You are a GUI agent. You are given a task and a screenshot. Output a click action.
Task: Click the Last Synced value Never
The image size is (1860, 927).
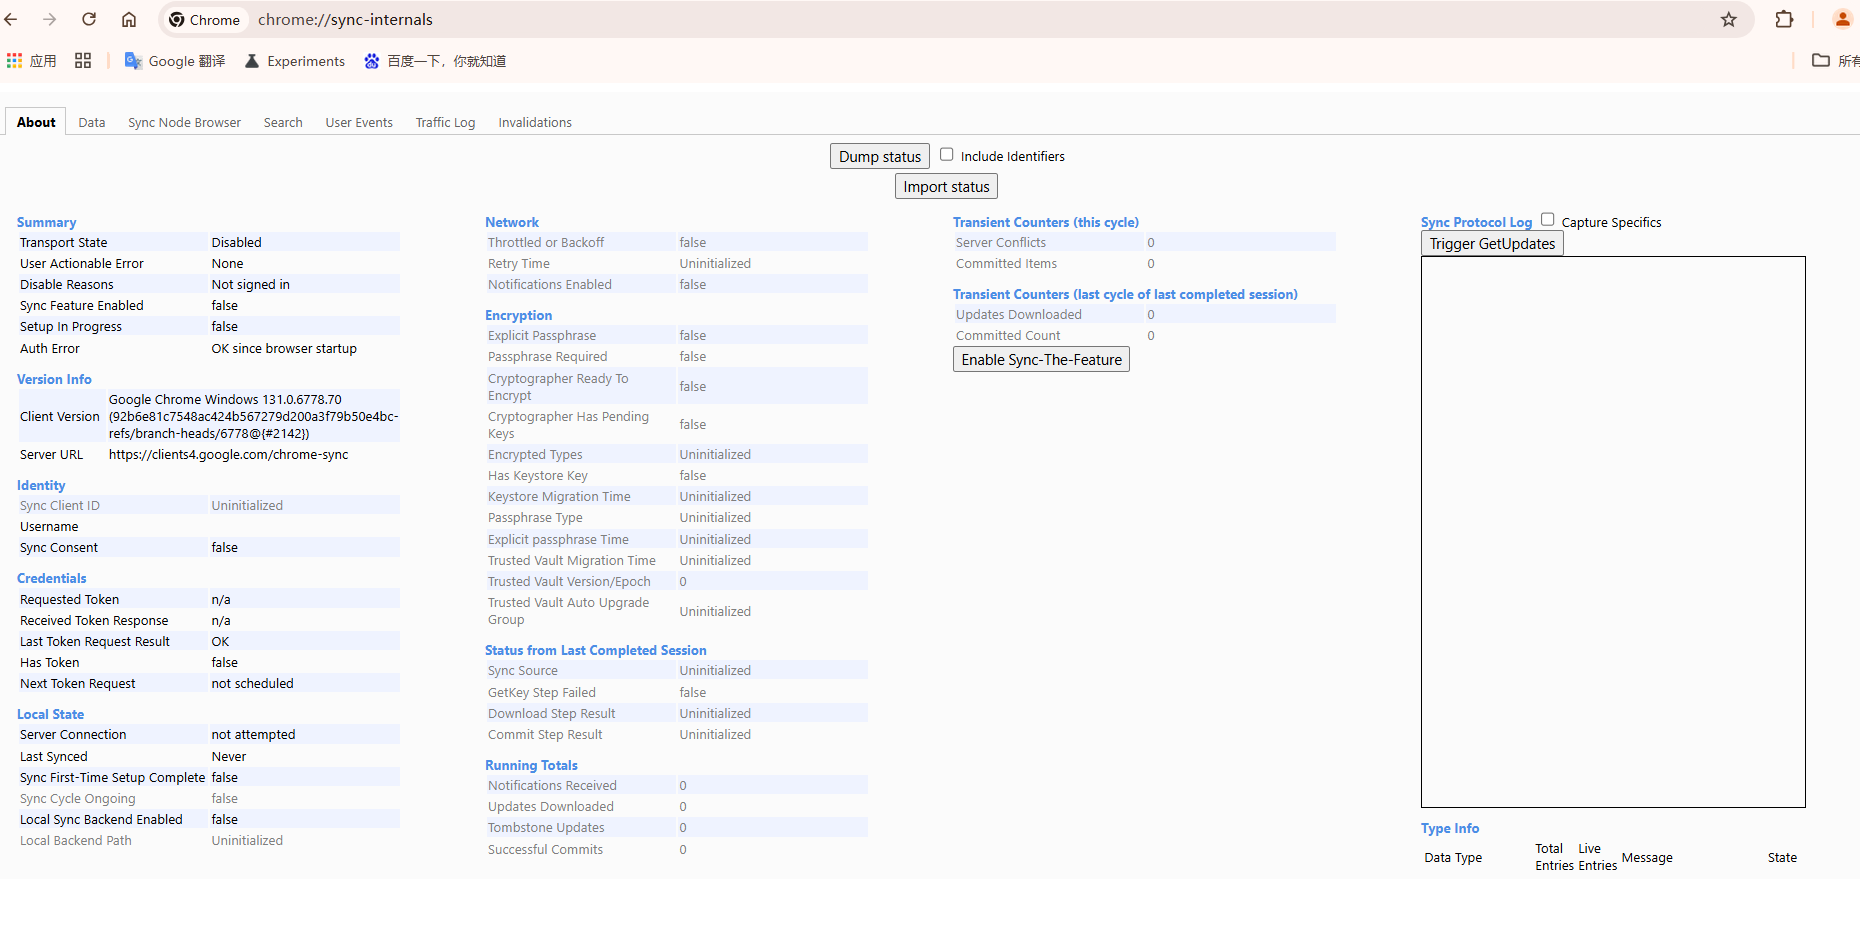[229, 756]
